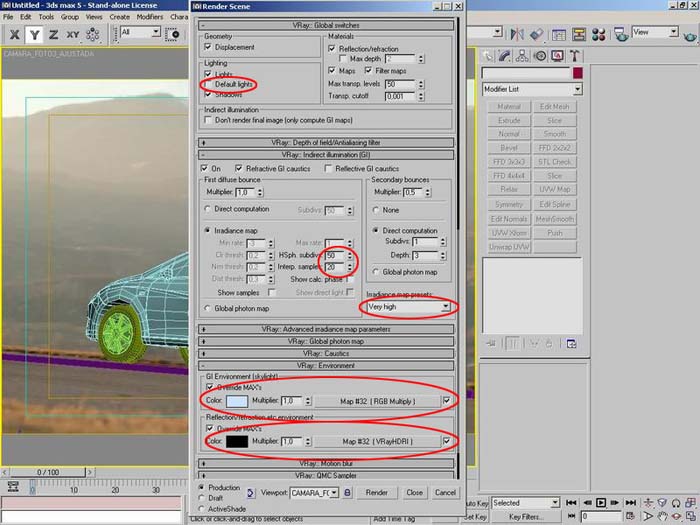Click the Render button

click(x=376, y=492)
